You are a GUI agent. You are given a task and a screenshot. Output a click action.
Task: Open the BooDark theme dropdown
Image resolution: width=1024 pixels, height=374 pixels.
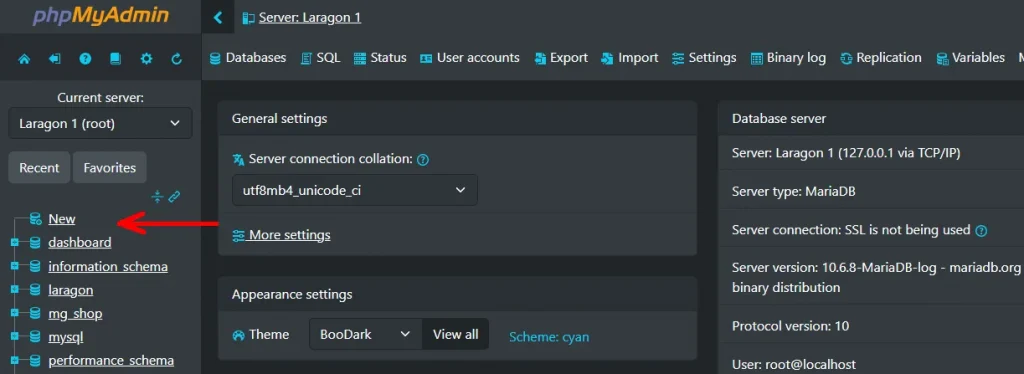366,334
